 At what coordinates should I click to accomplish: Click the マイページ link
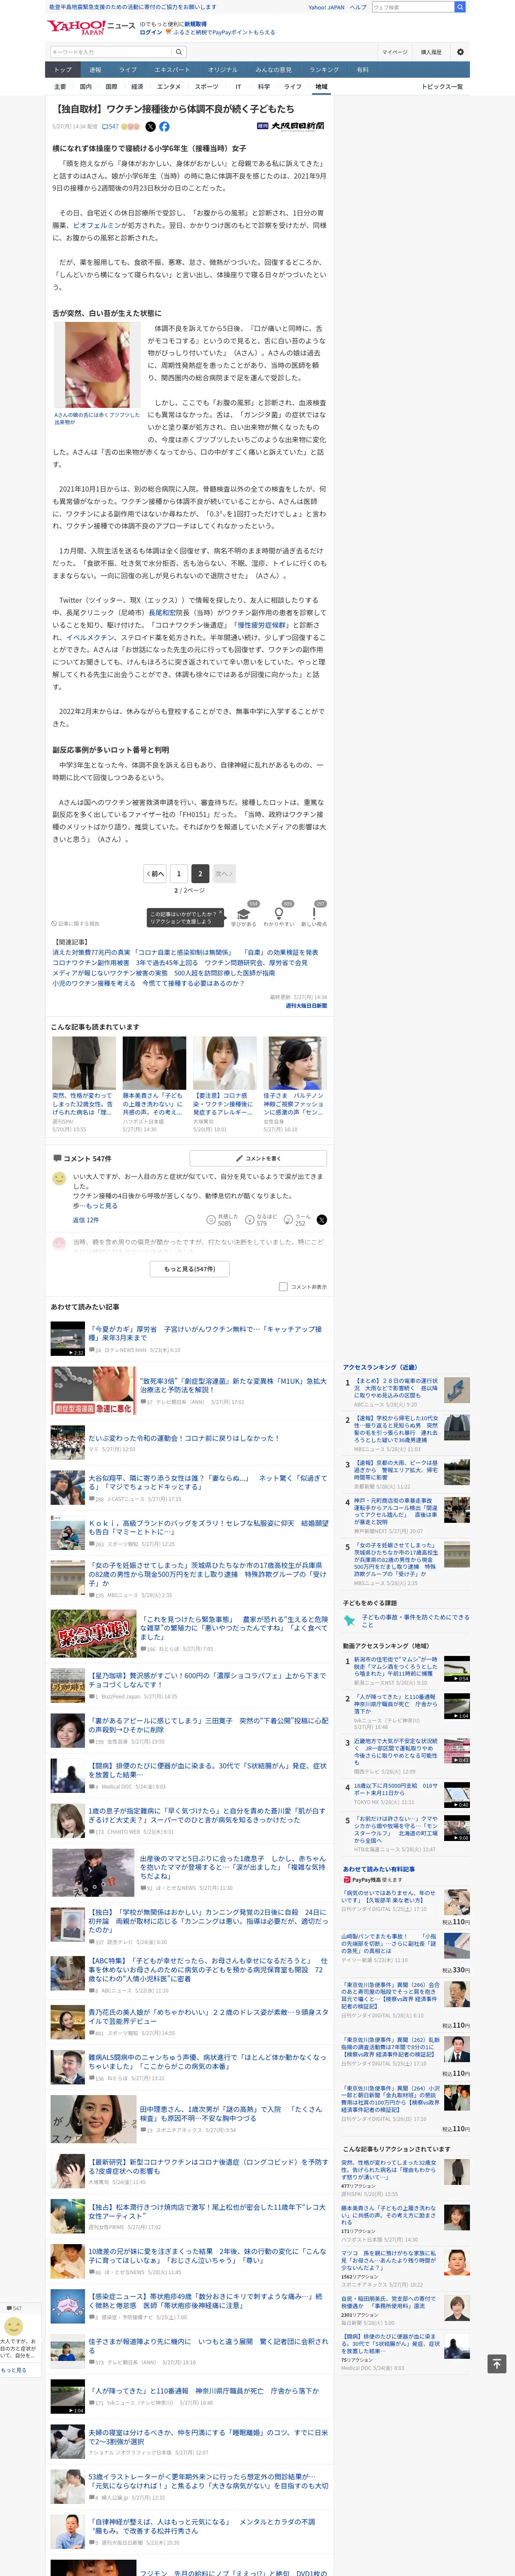[395, 52]
